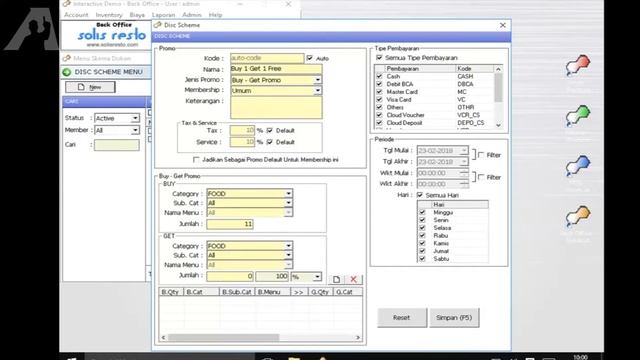
Task: Click the Reset button
Action: [x=402, y=318]
